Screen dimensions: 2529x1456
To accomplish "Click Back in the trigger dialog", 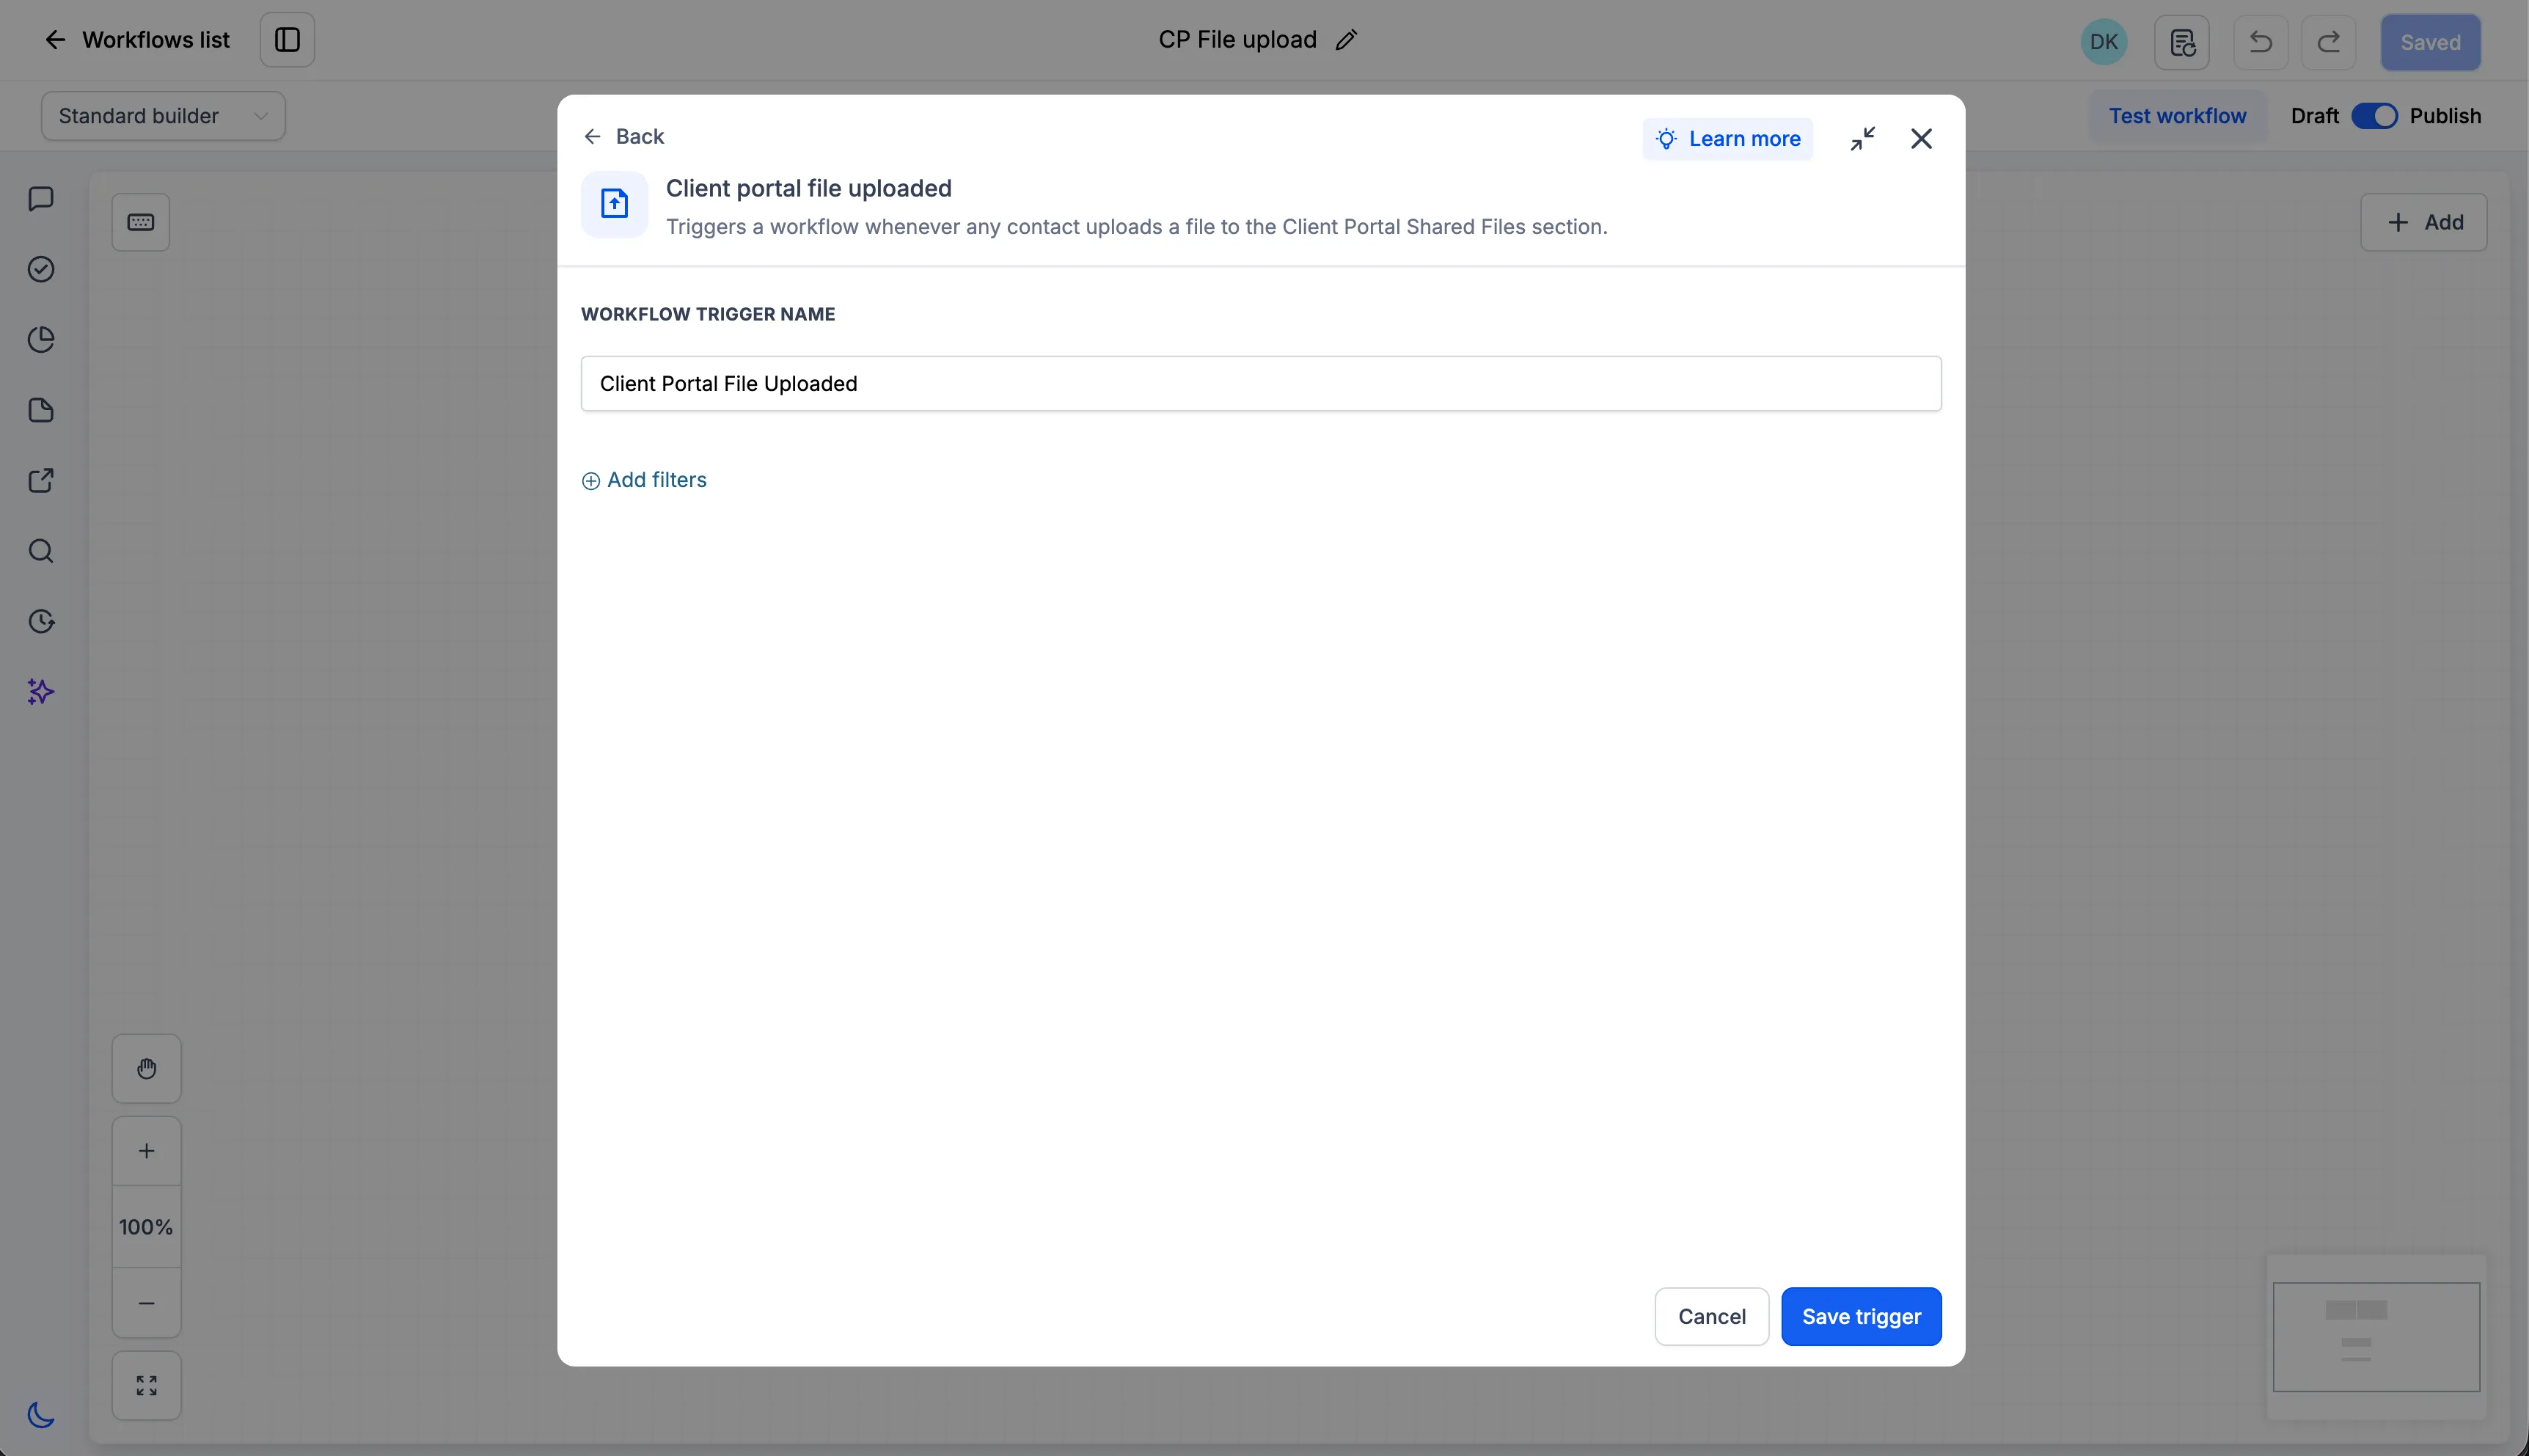I will point(624,137).
